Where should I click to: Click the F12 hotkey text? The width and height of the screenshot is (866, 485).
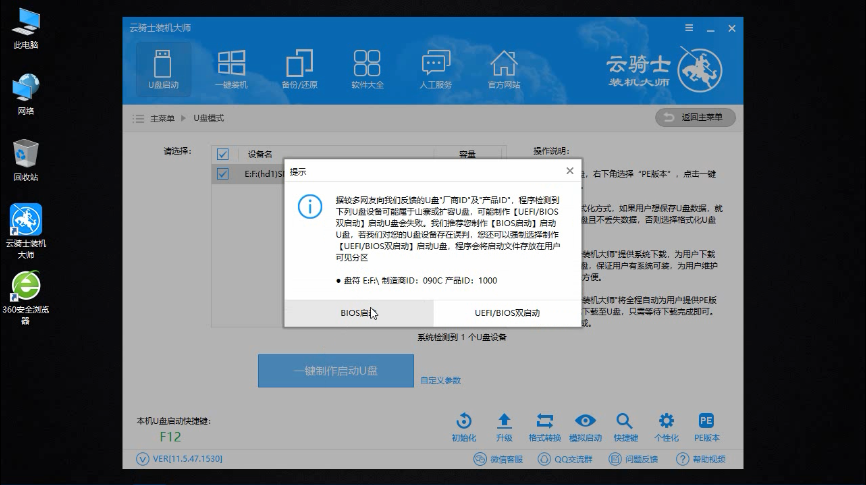click(x=170, y=437)
